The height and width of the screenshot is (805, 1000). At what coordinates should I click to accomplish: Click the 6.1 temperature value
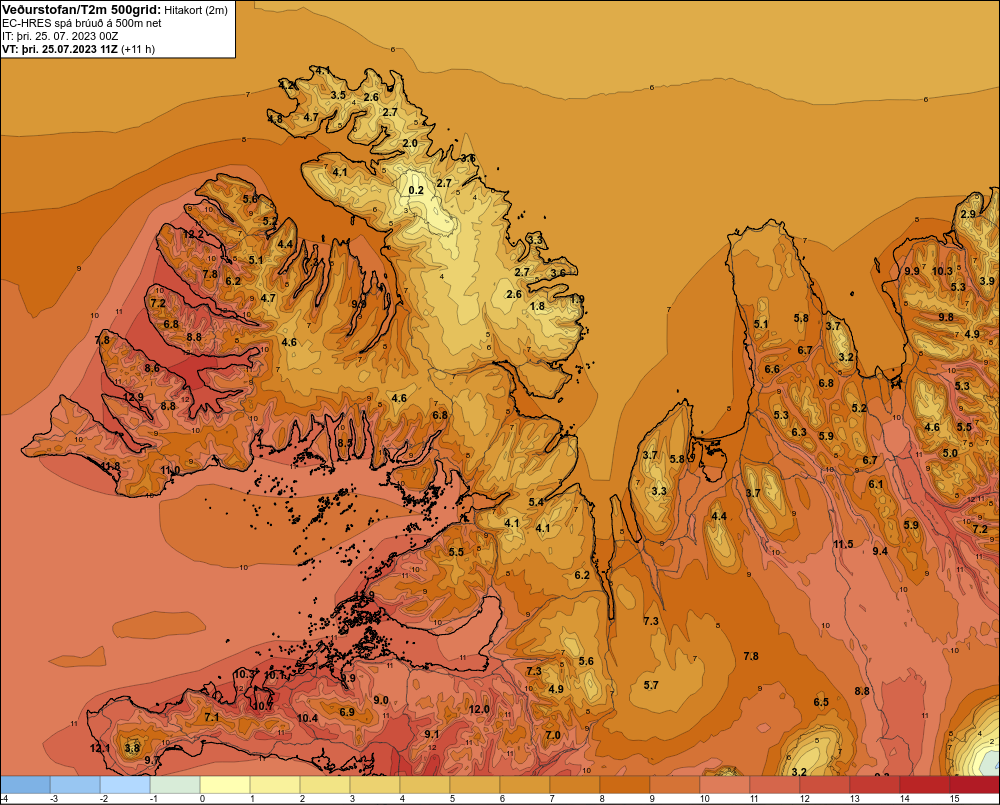pos(876,484)
